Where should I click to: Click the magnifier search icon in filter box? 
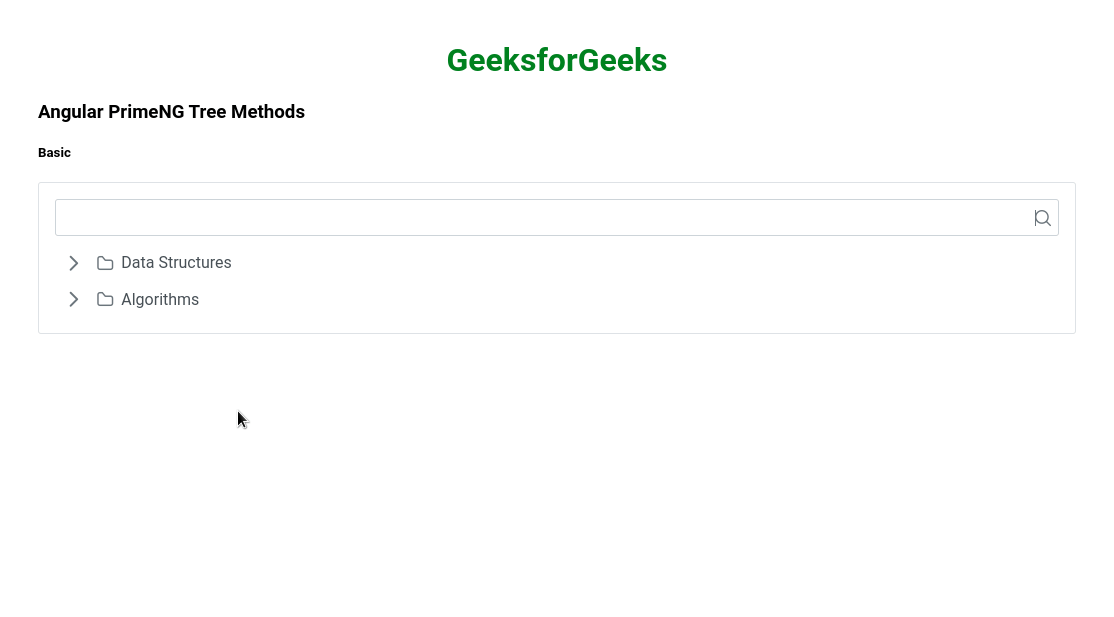click(1042, 218)
